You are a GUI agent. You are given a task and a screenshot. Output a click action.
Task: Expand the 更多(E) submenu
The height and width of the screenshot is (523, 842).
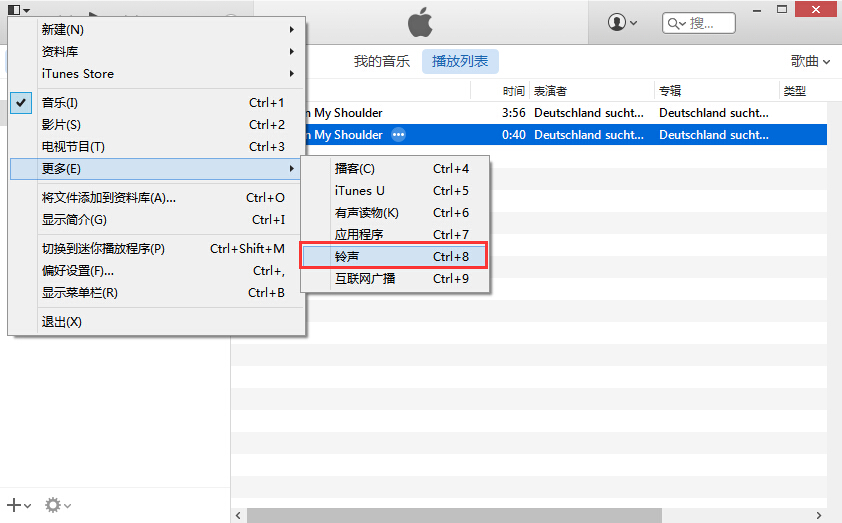(157, 169)
